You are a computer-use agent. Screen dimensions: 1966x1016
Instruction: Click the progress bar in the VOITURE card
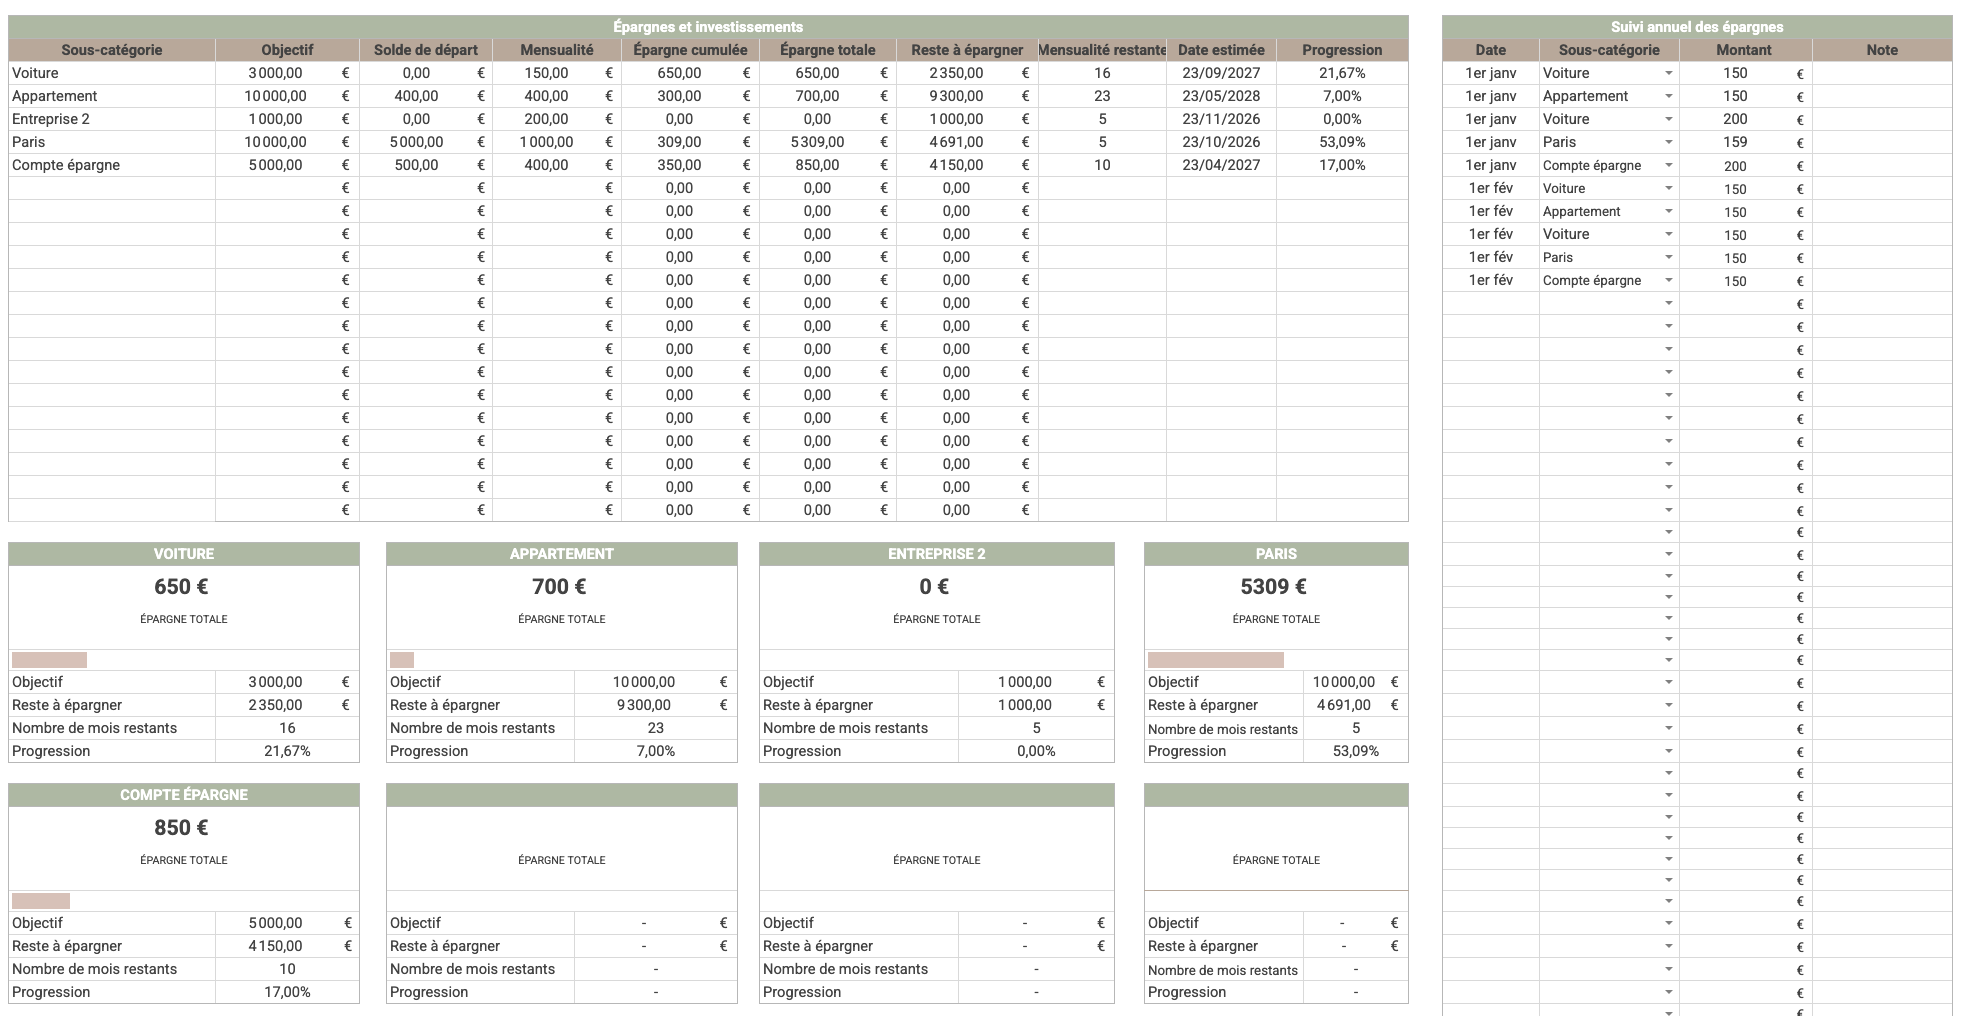click(49, 660)
